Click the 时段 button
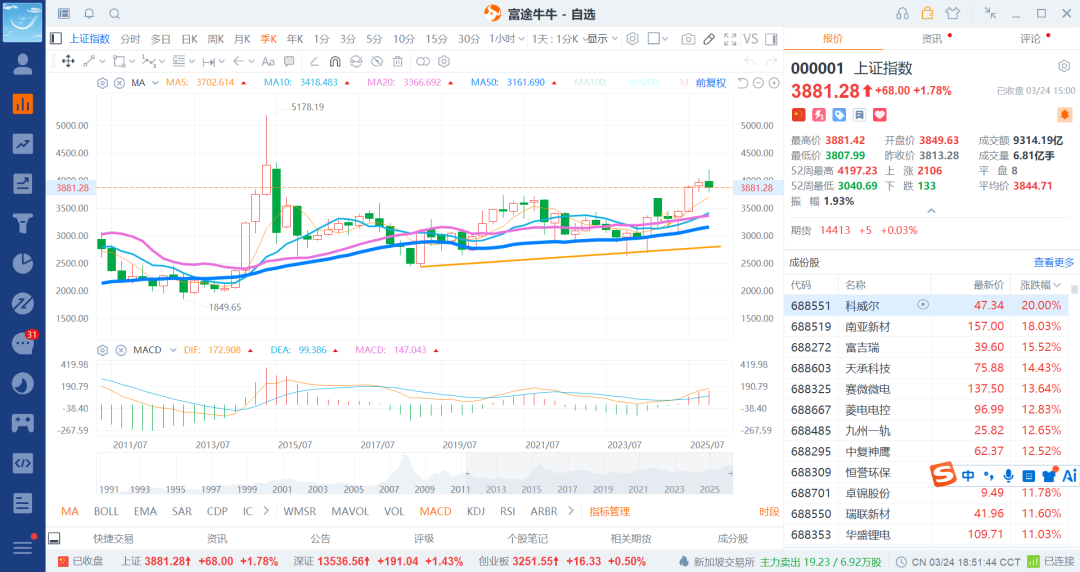Image resolution: width=1080 pixels, height=572 pixels. pos(769,511)
